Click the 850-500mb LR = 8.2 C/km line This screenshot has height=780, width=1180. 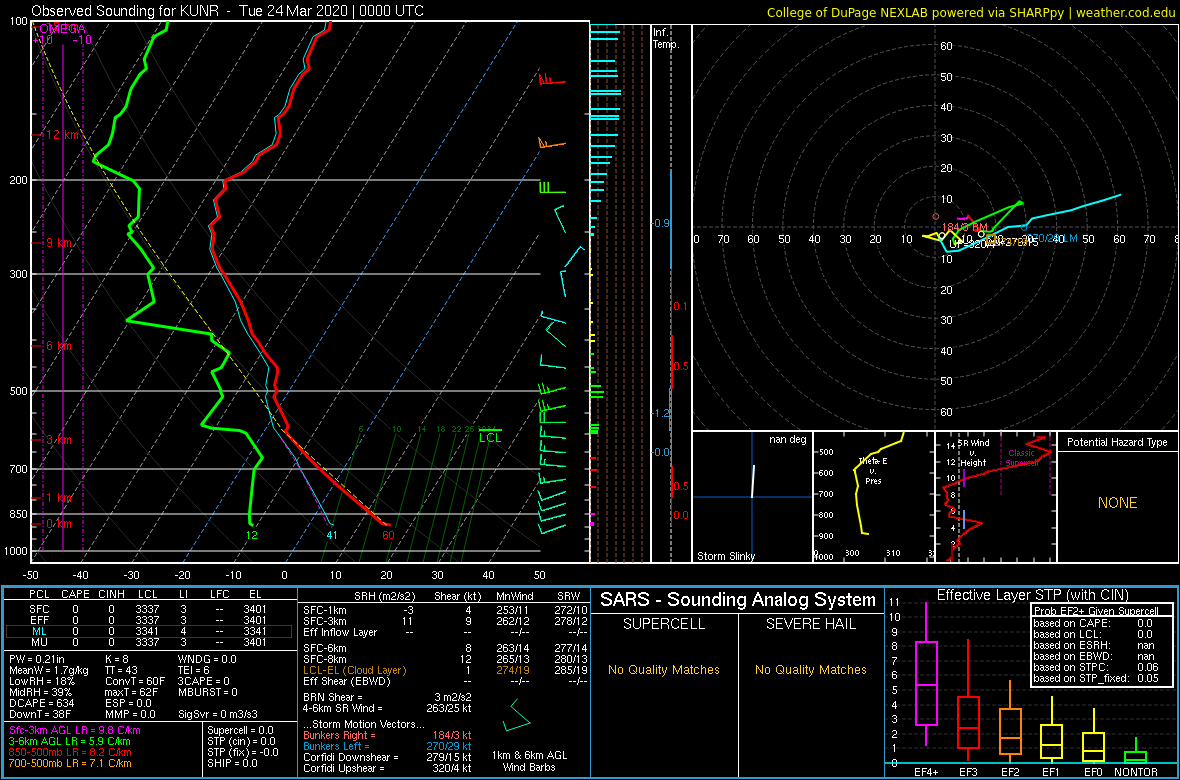pyautogui.click(x=71, y=752)
